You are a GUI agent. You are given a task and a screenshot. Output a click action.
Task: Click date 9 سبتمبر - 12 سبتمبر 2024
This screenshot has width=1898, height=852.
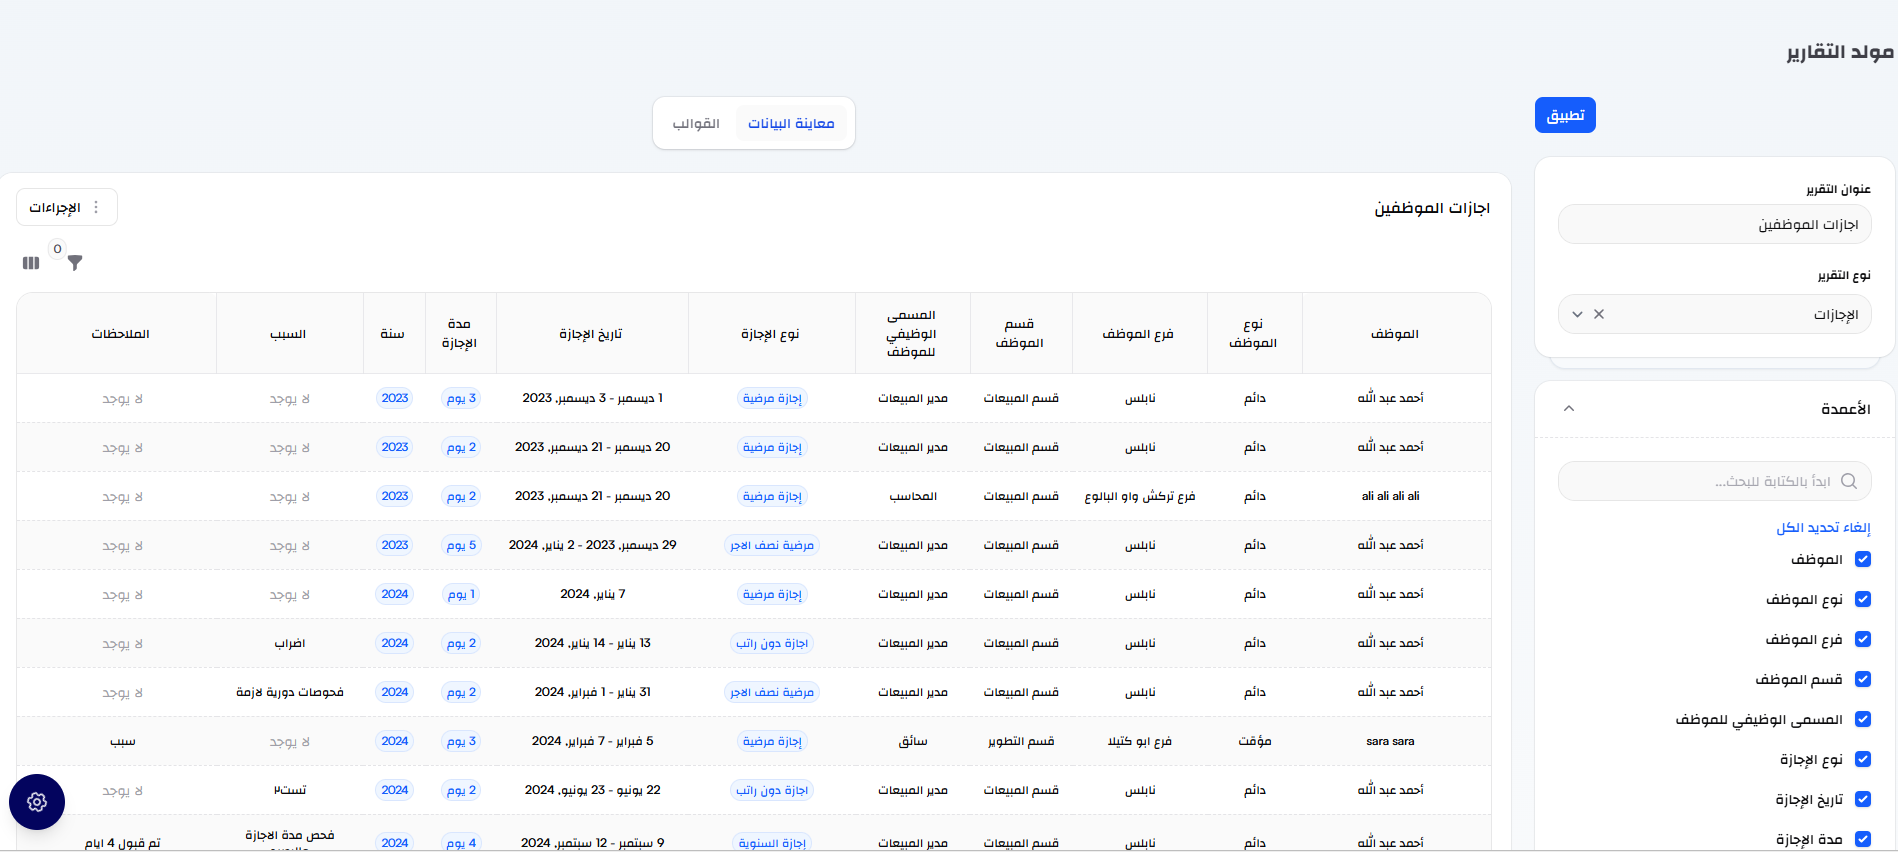(x=593, y=843)
